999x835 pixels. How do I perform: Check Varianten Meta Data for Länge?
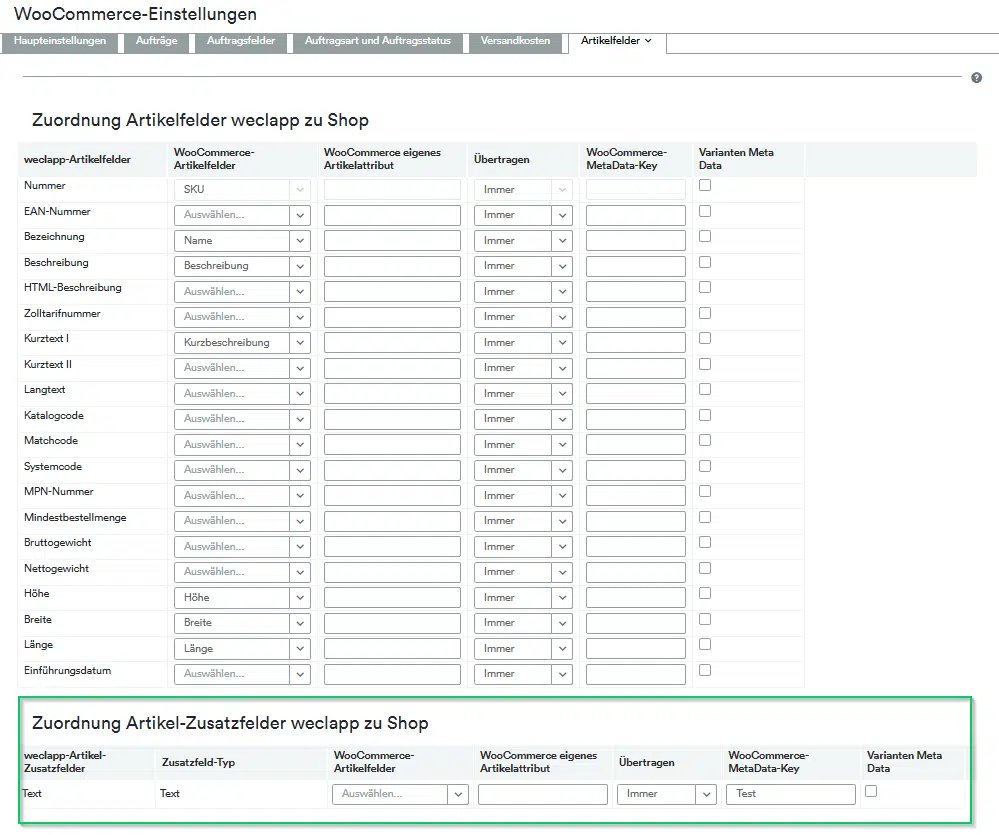pos(705,644)
